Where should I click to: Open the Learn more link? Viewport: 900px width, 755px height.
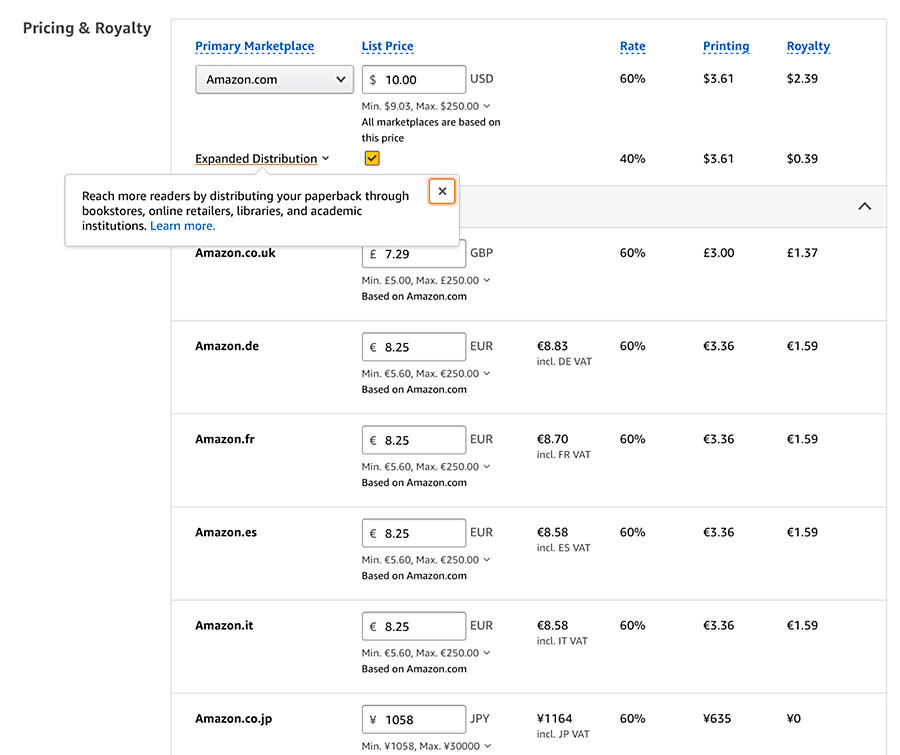[183, 226]
